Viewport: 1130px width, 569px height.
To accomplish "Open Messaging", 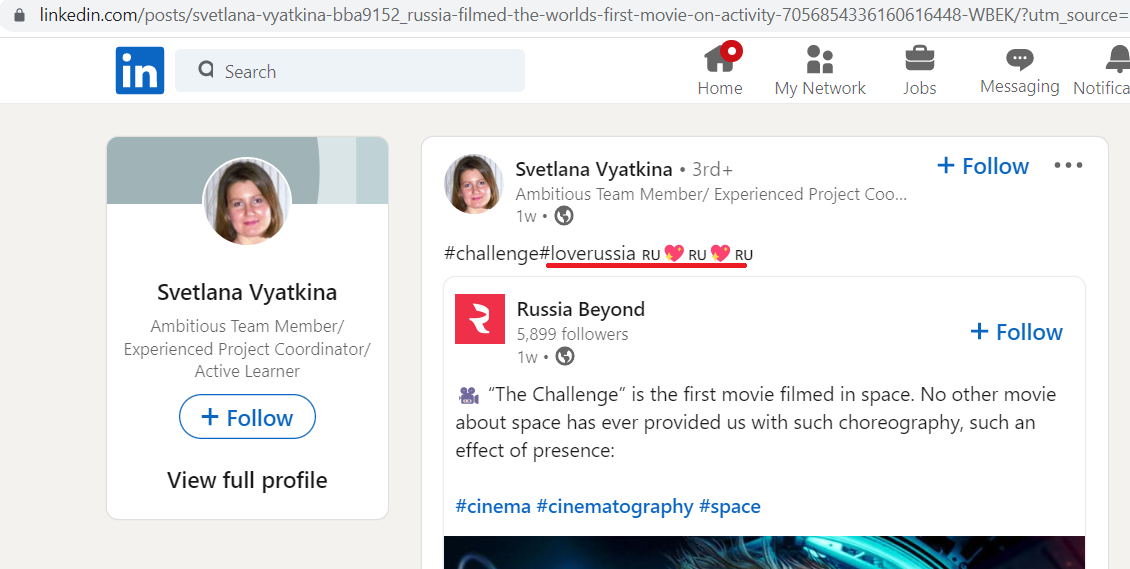I will (x=1019, y=70).
